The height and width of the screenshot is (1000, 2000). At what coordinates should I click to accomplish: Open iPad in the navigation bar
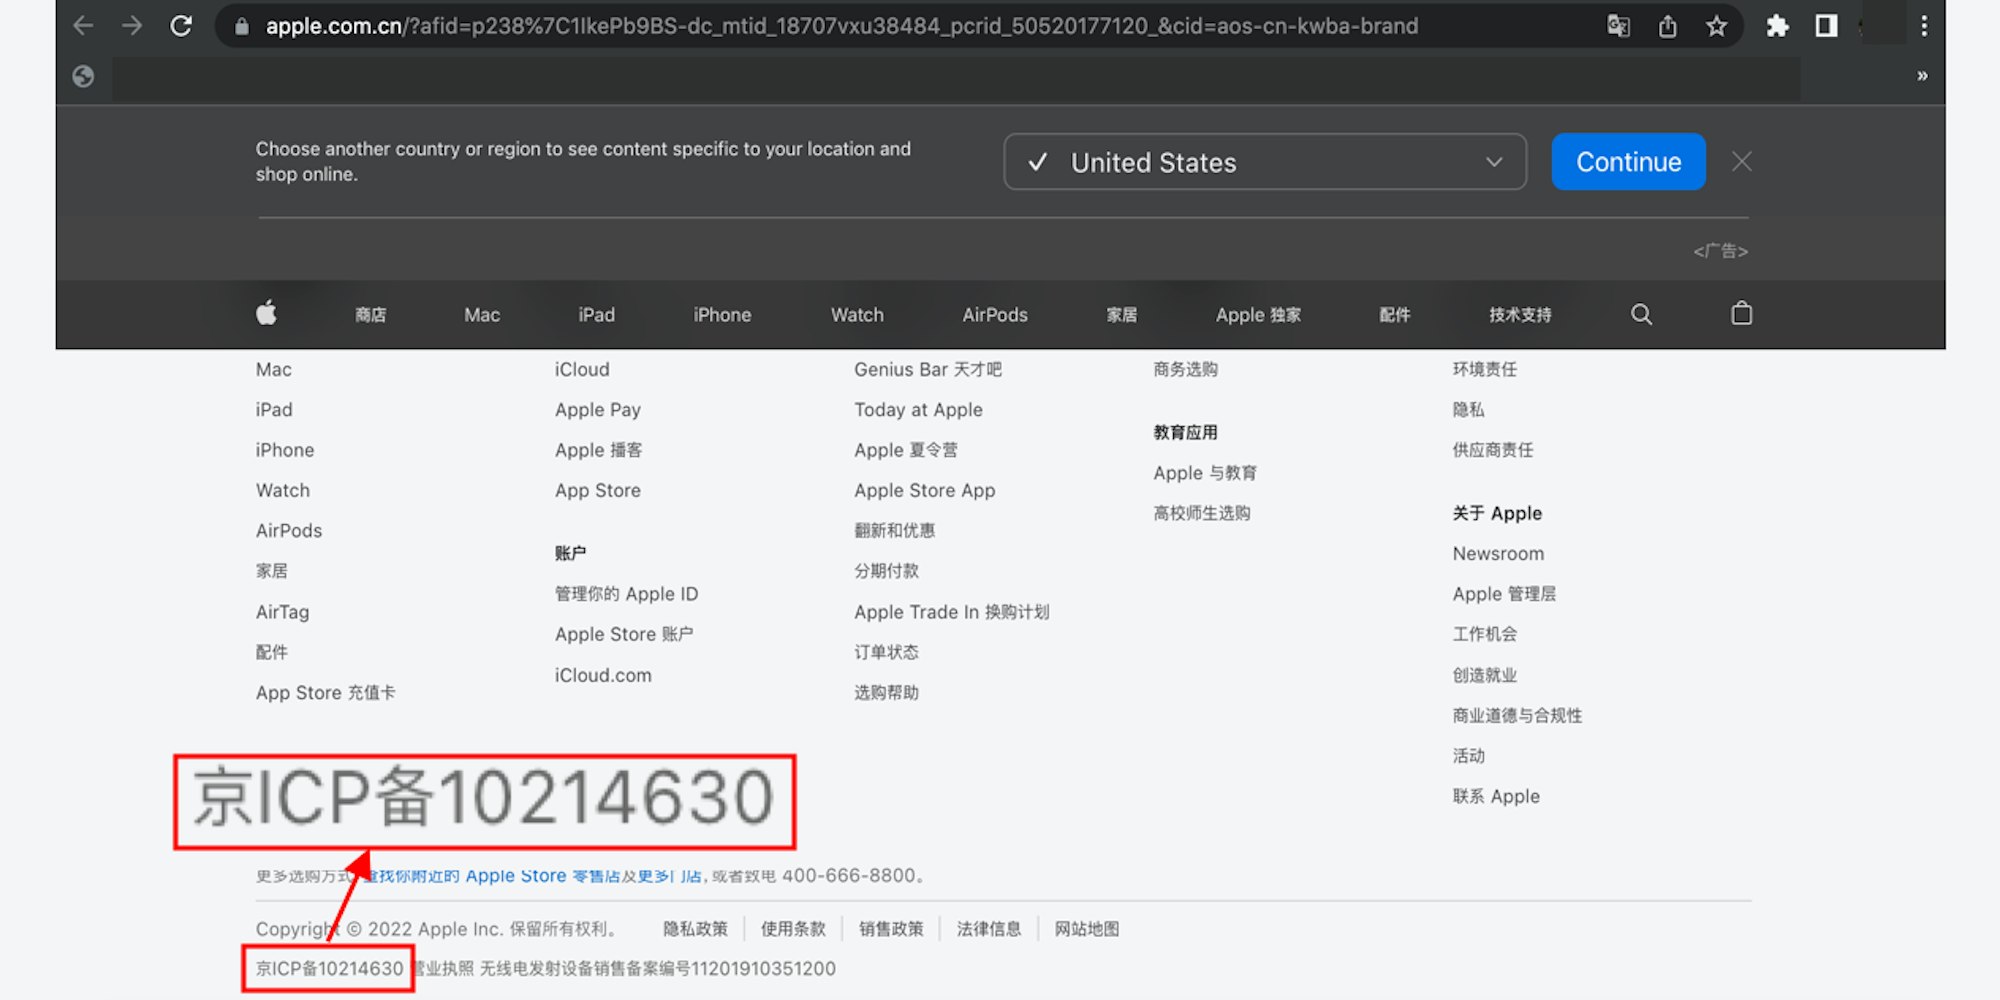coord(597,315)
